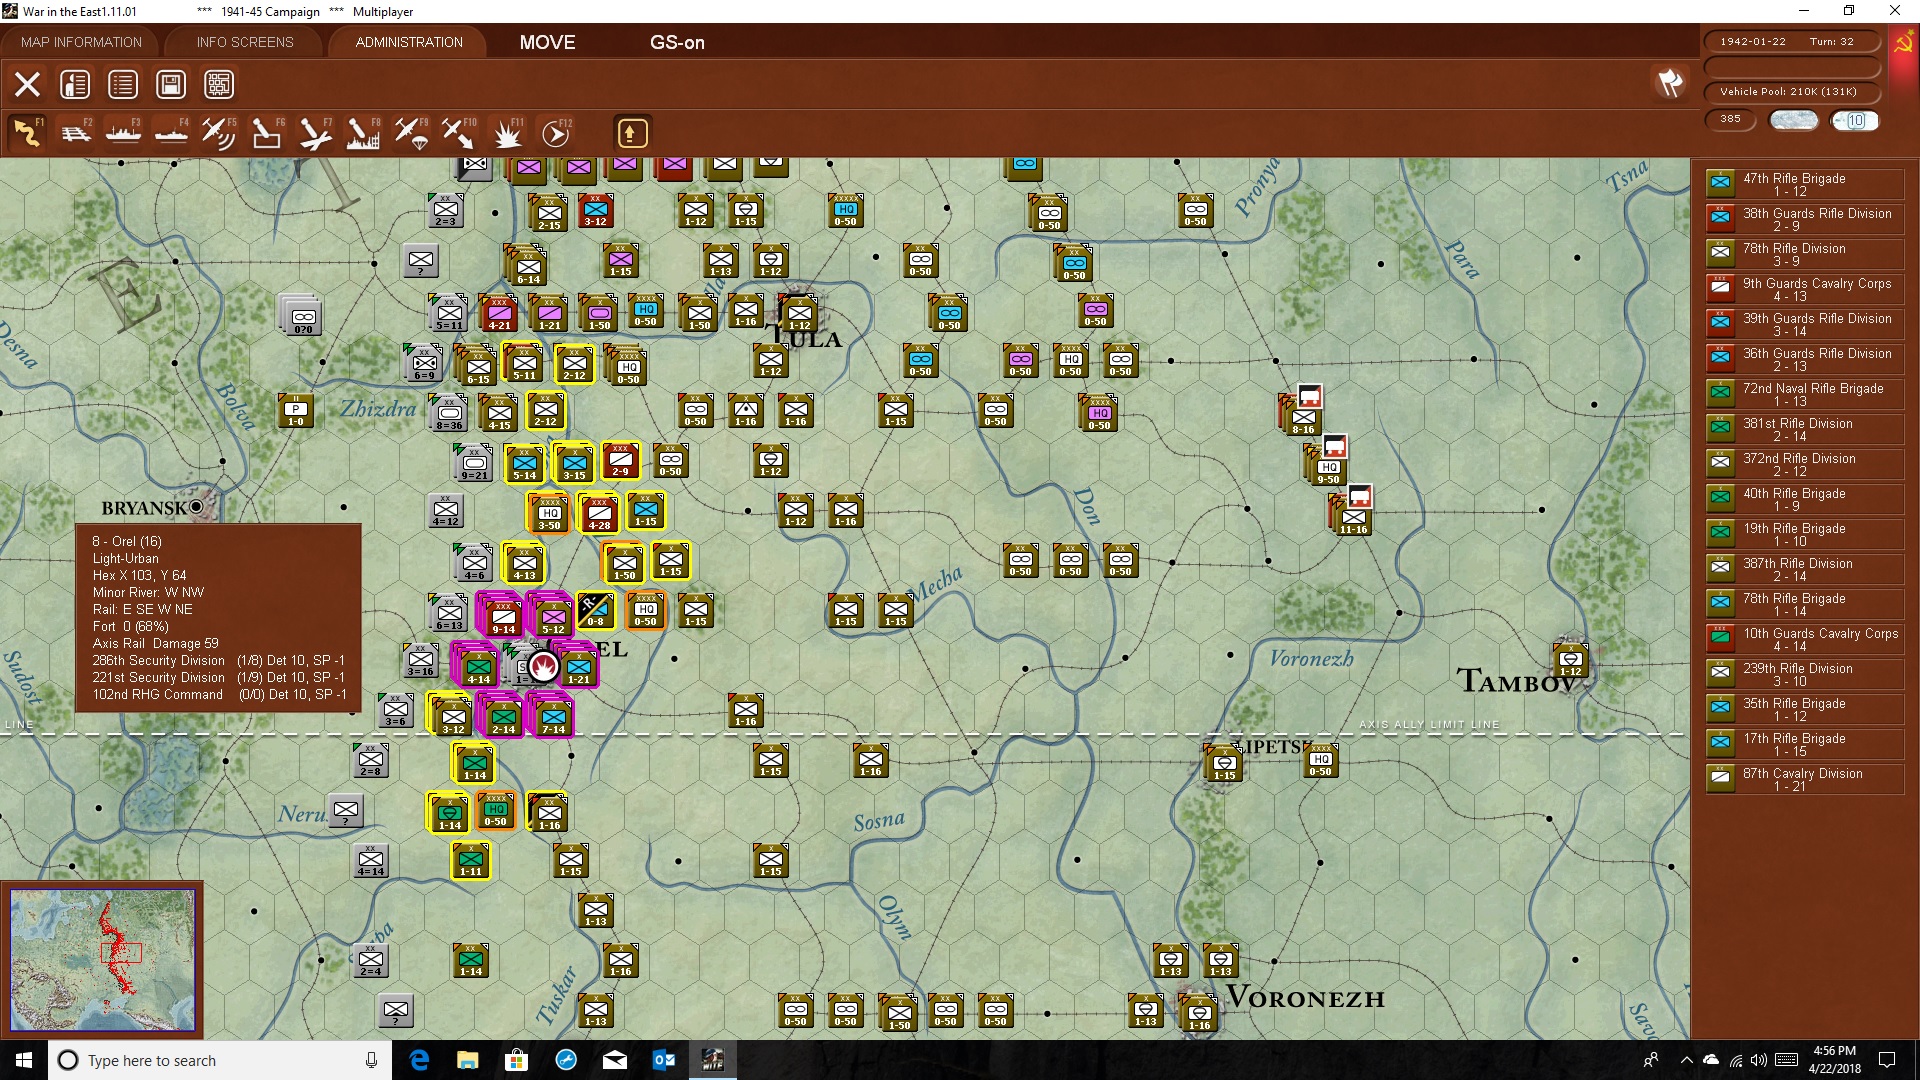This screenshot has height=1080, width=1920.
Task: Open the commander's report list icon
Action: (x=123, y=84)
